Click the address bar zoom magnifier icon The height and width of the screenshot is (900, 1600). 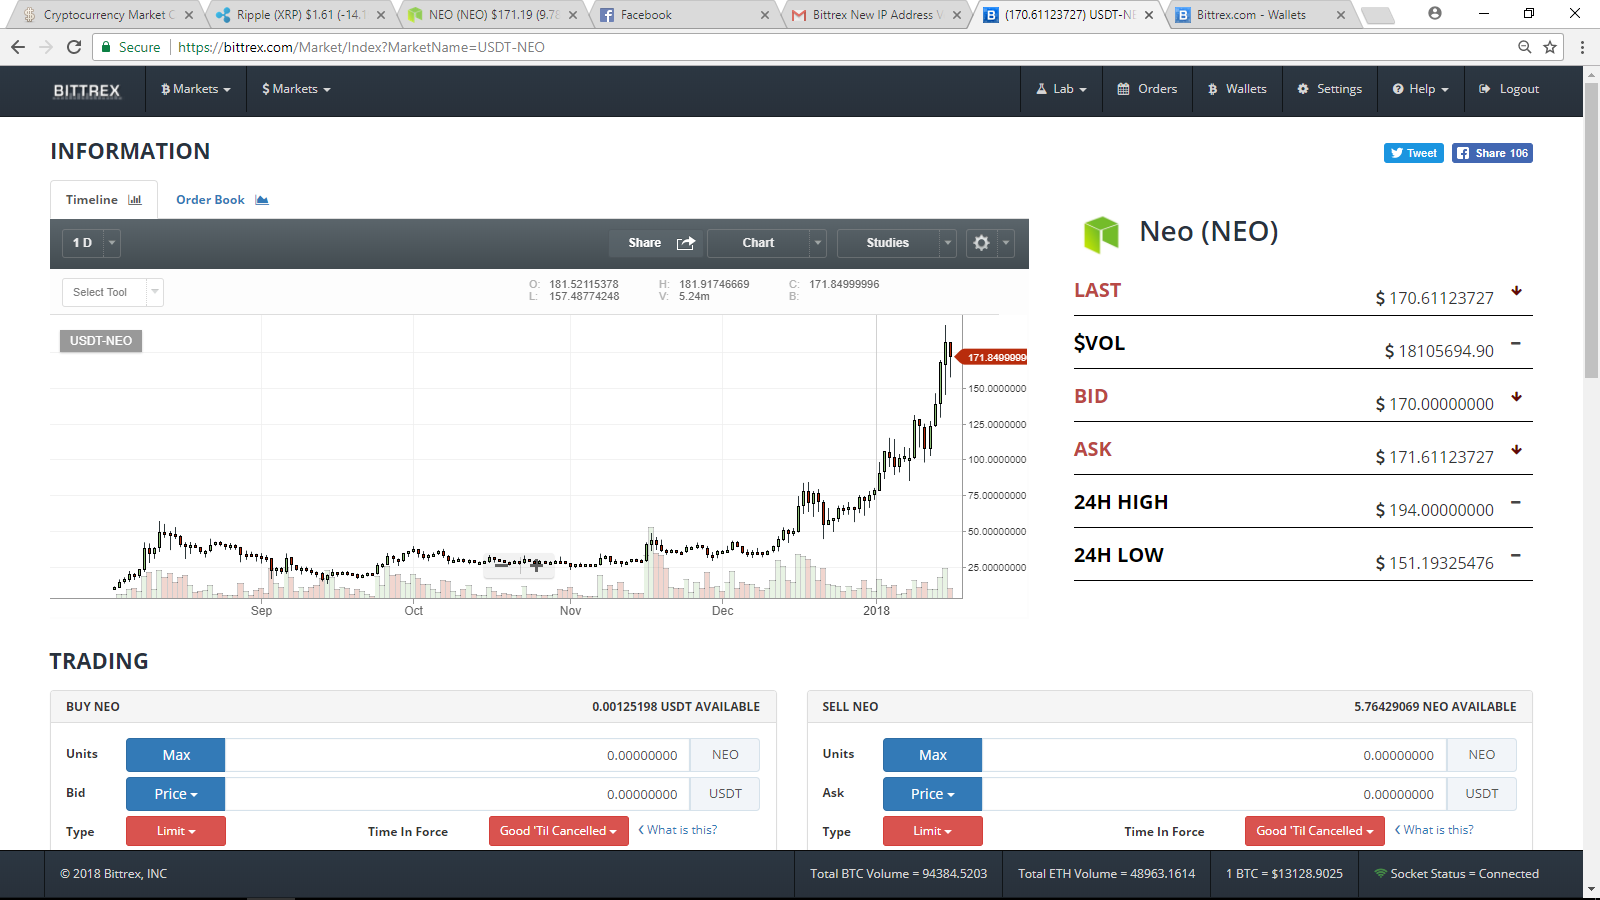click(1524, 47)
